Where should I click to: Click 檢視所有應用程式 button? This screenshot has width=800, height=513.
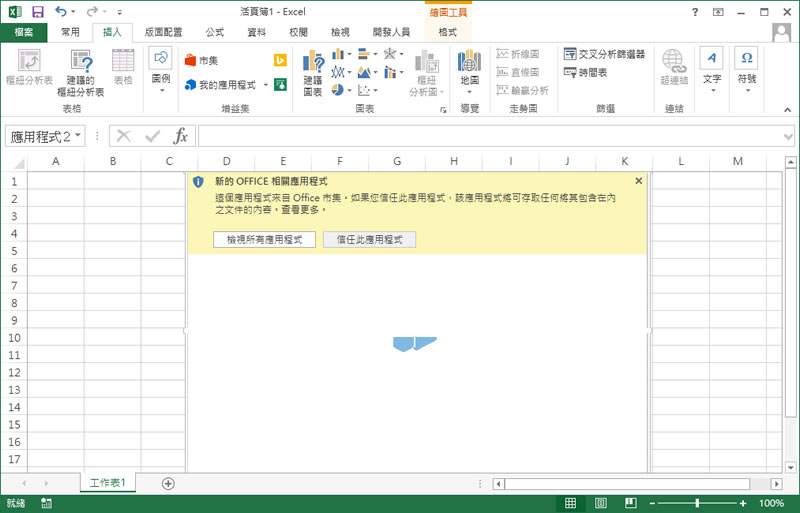click(264, 239)
